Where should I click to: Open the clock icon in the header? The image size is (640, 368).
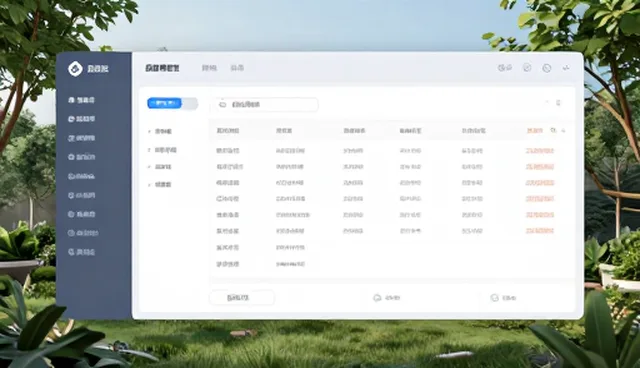point(547,68)
